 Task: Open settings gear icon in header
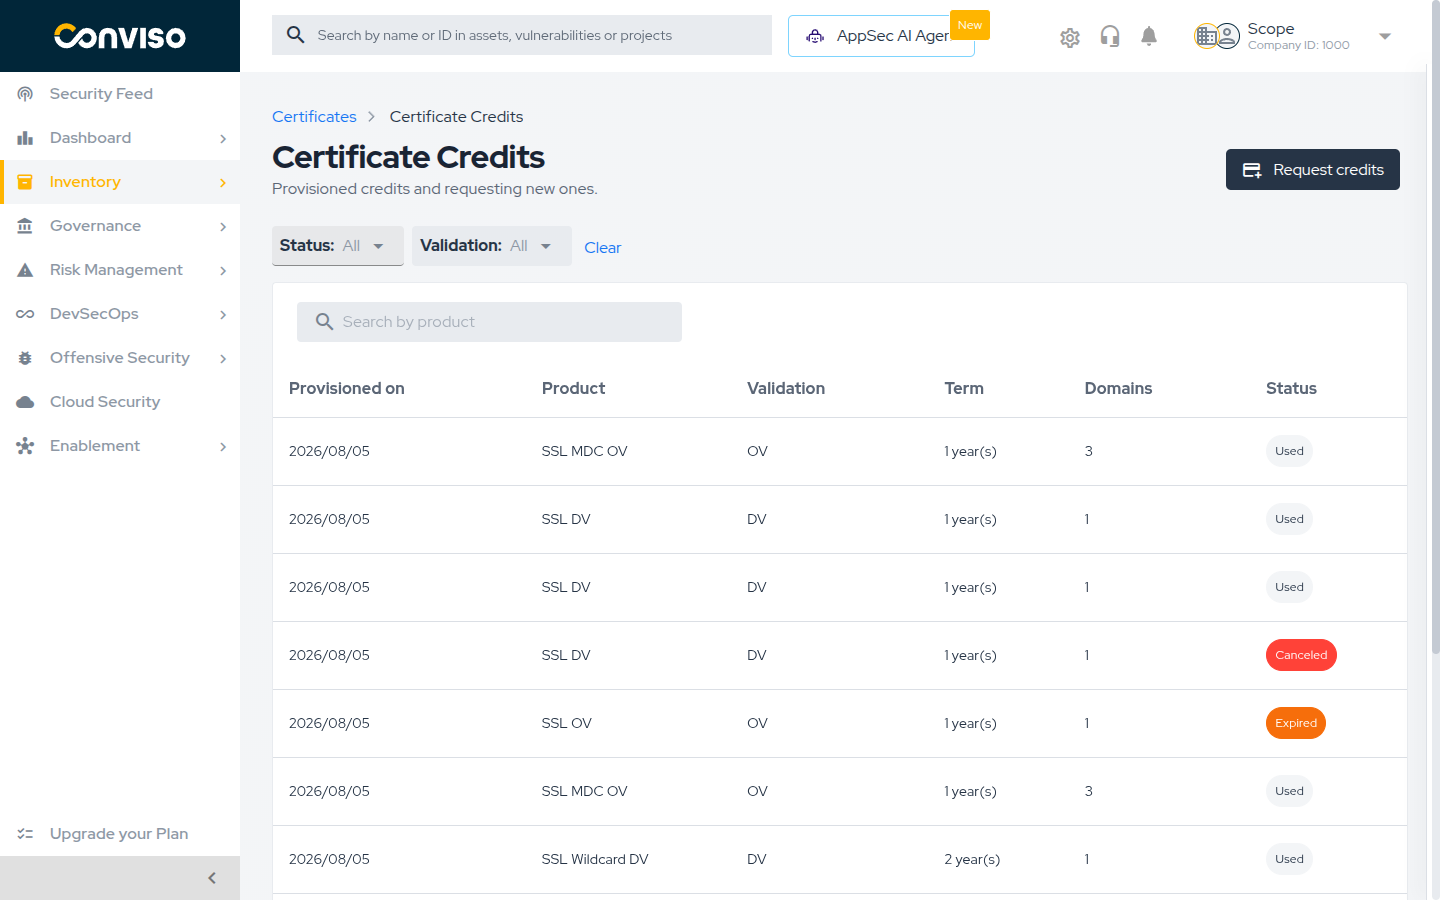(x=1070, y=37)
